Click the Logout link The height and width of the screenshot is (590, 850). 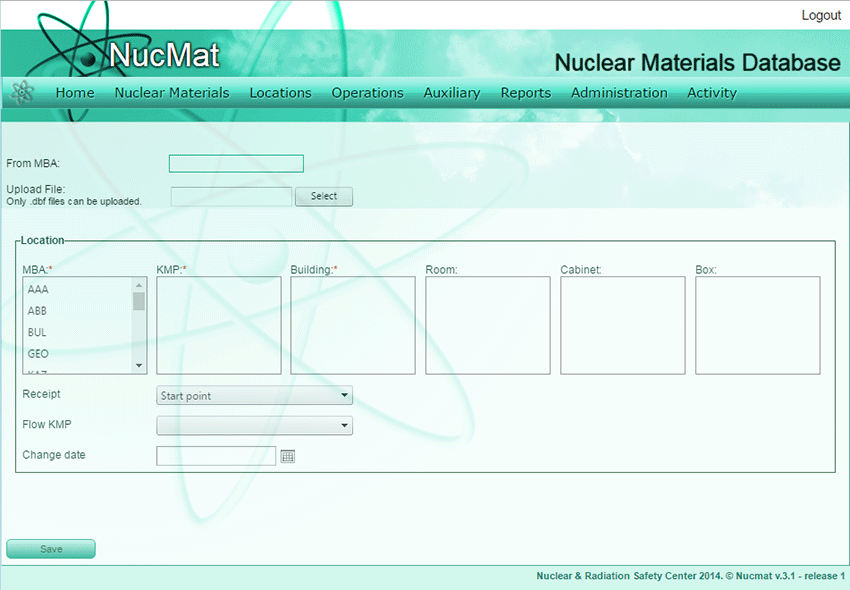click(x=821, y=16)
